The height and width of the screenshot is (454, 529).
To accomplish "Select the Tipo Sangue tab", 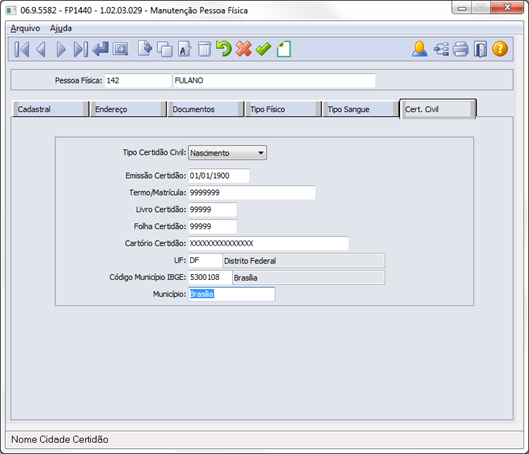I will pos(360,109).
